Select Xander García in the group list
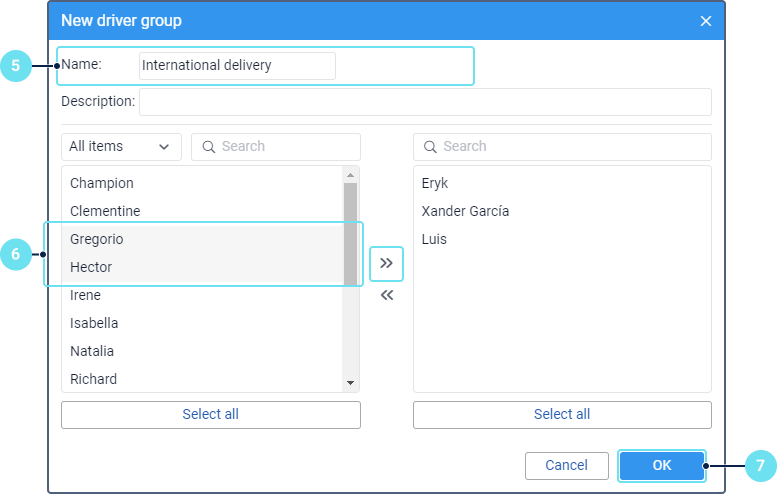Image resolution: width=777 pixels, height=494 pixels. (x=465, y=211)
